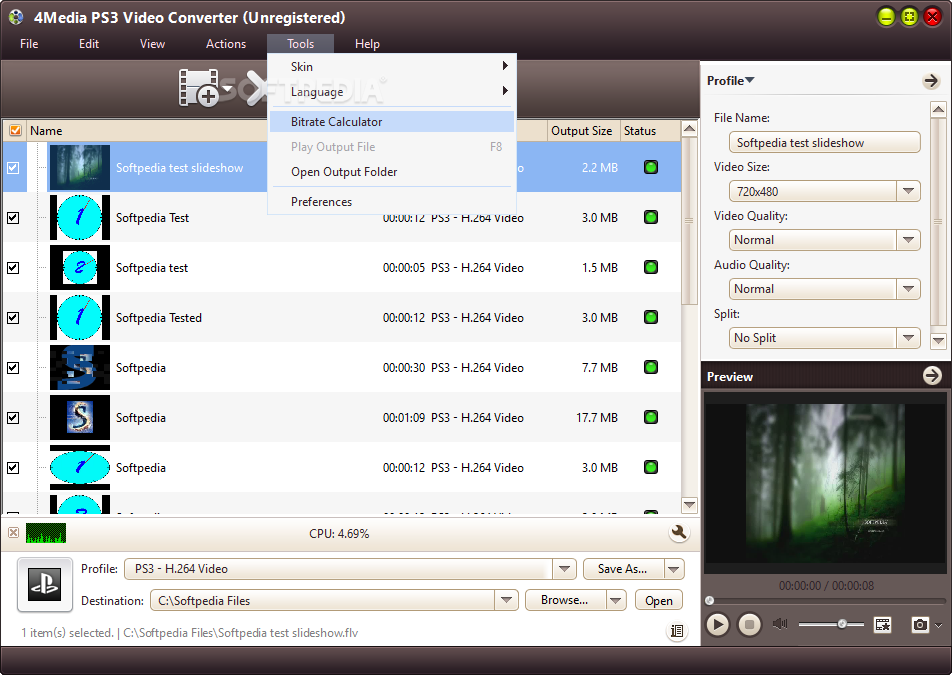The height and width of the screenshot is (675, 952).
Task: Open the Skin submenu
Action: coord(392,67)
